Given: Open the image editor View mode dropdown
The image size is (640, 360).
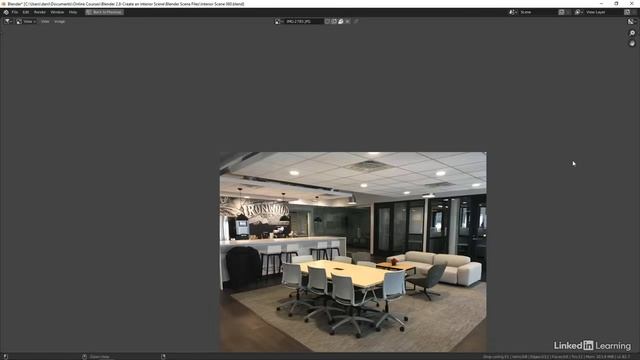Looking at the screenshot, I should pos(26,21).
